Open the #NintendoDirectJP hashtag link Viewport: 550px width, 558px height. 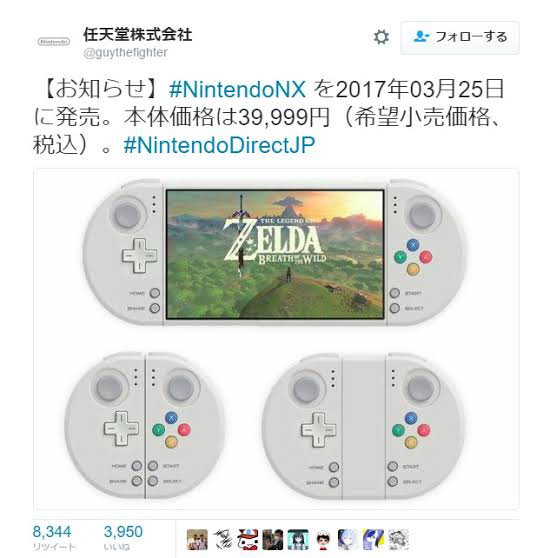tap(219, 146)
